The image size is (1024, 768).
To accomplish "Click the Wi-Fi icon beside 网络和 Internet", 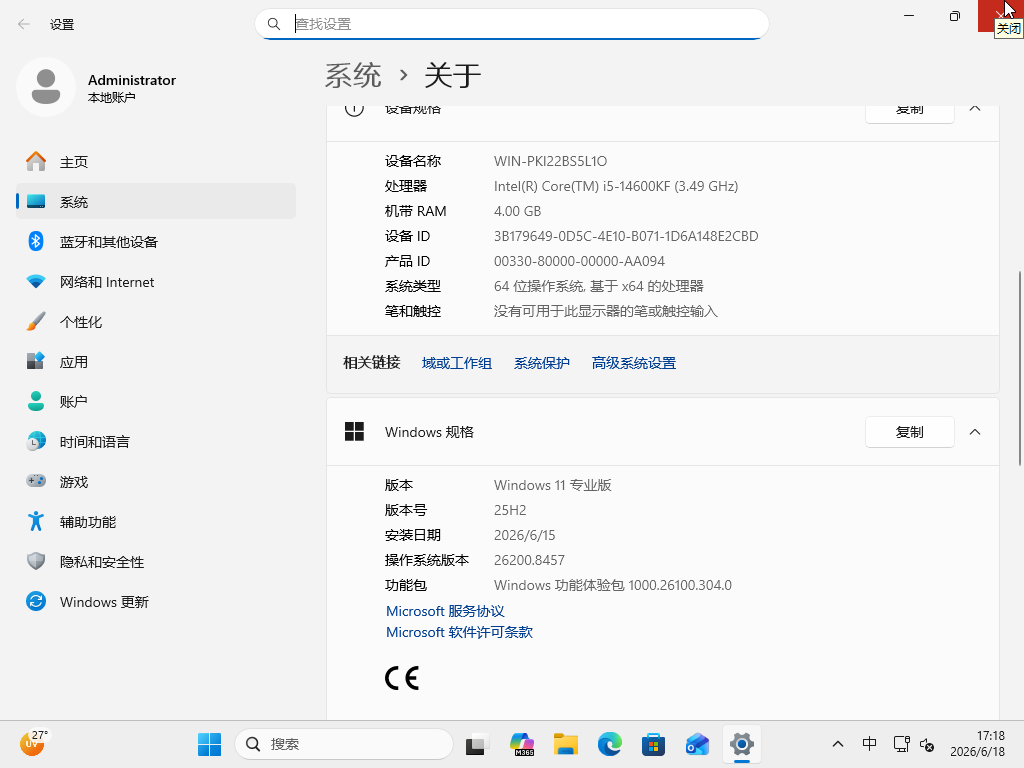I will click(36, 281).
